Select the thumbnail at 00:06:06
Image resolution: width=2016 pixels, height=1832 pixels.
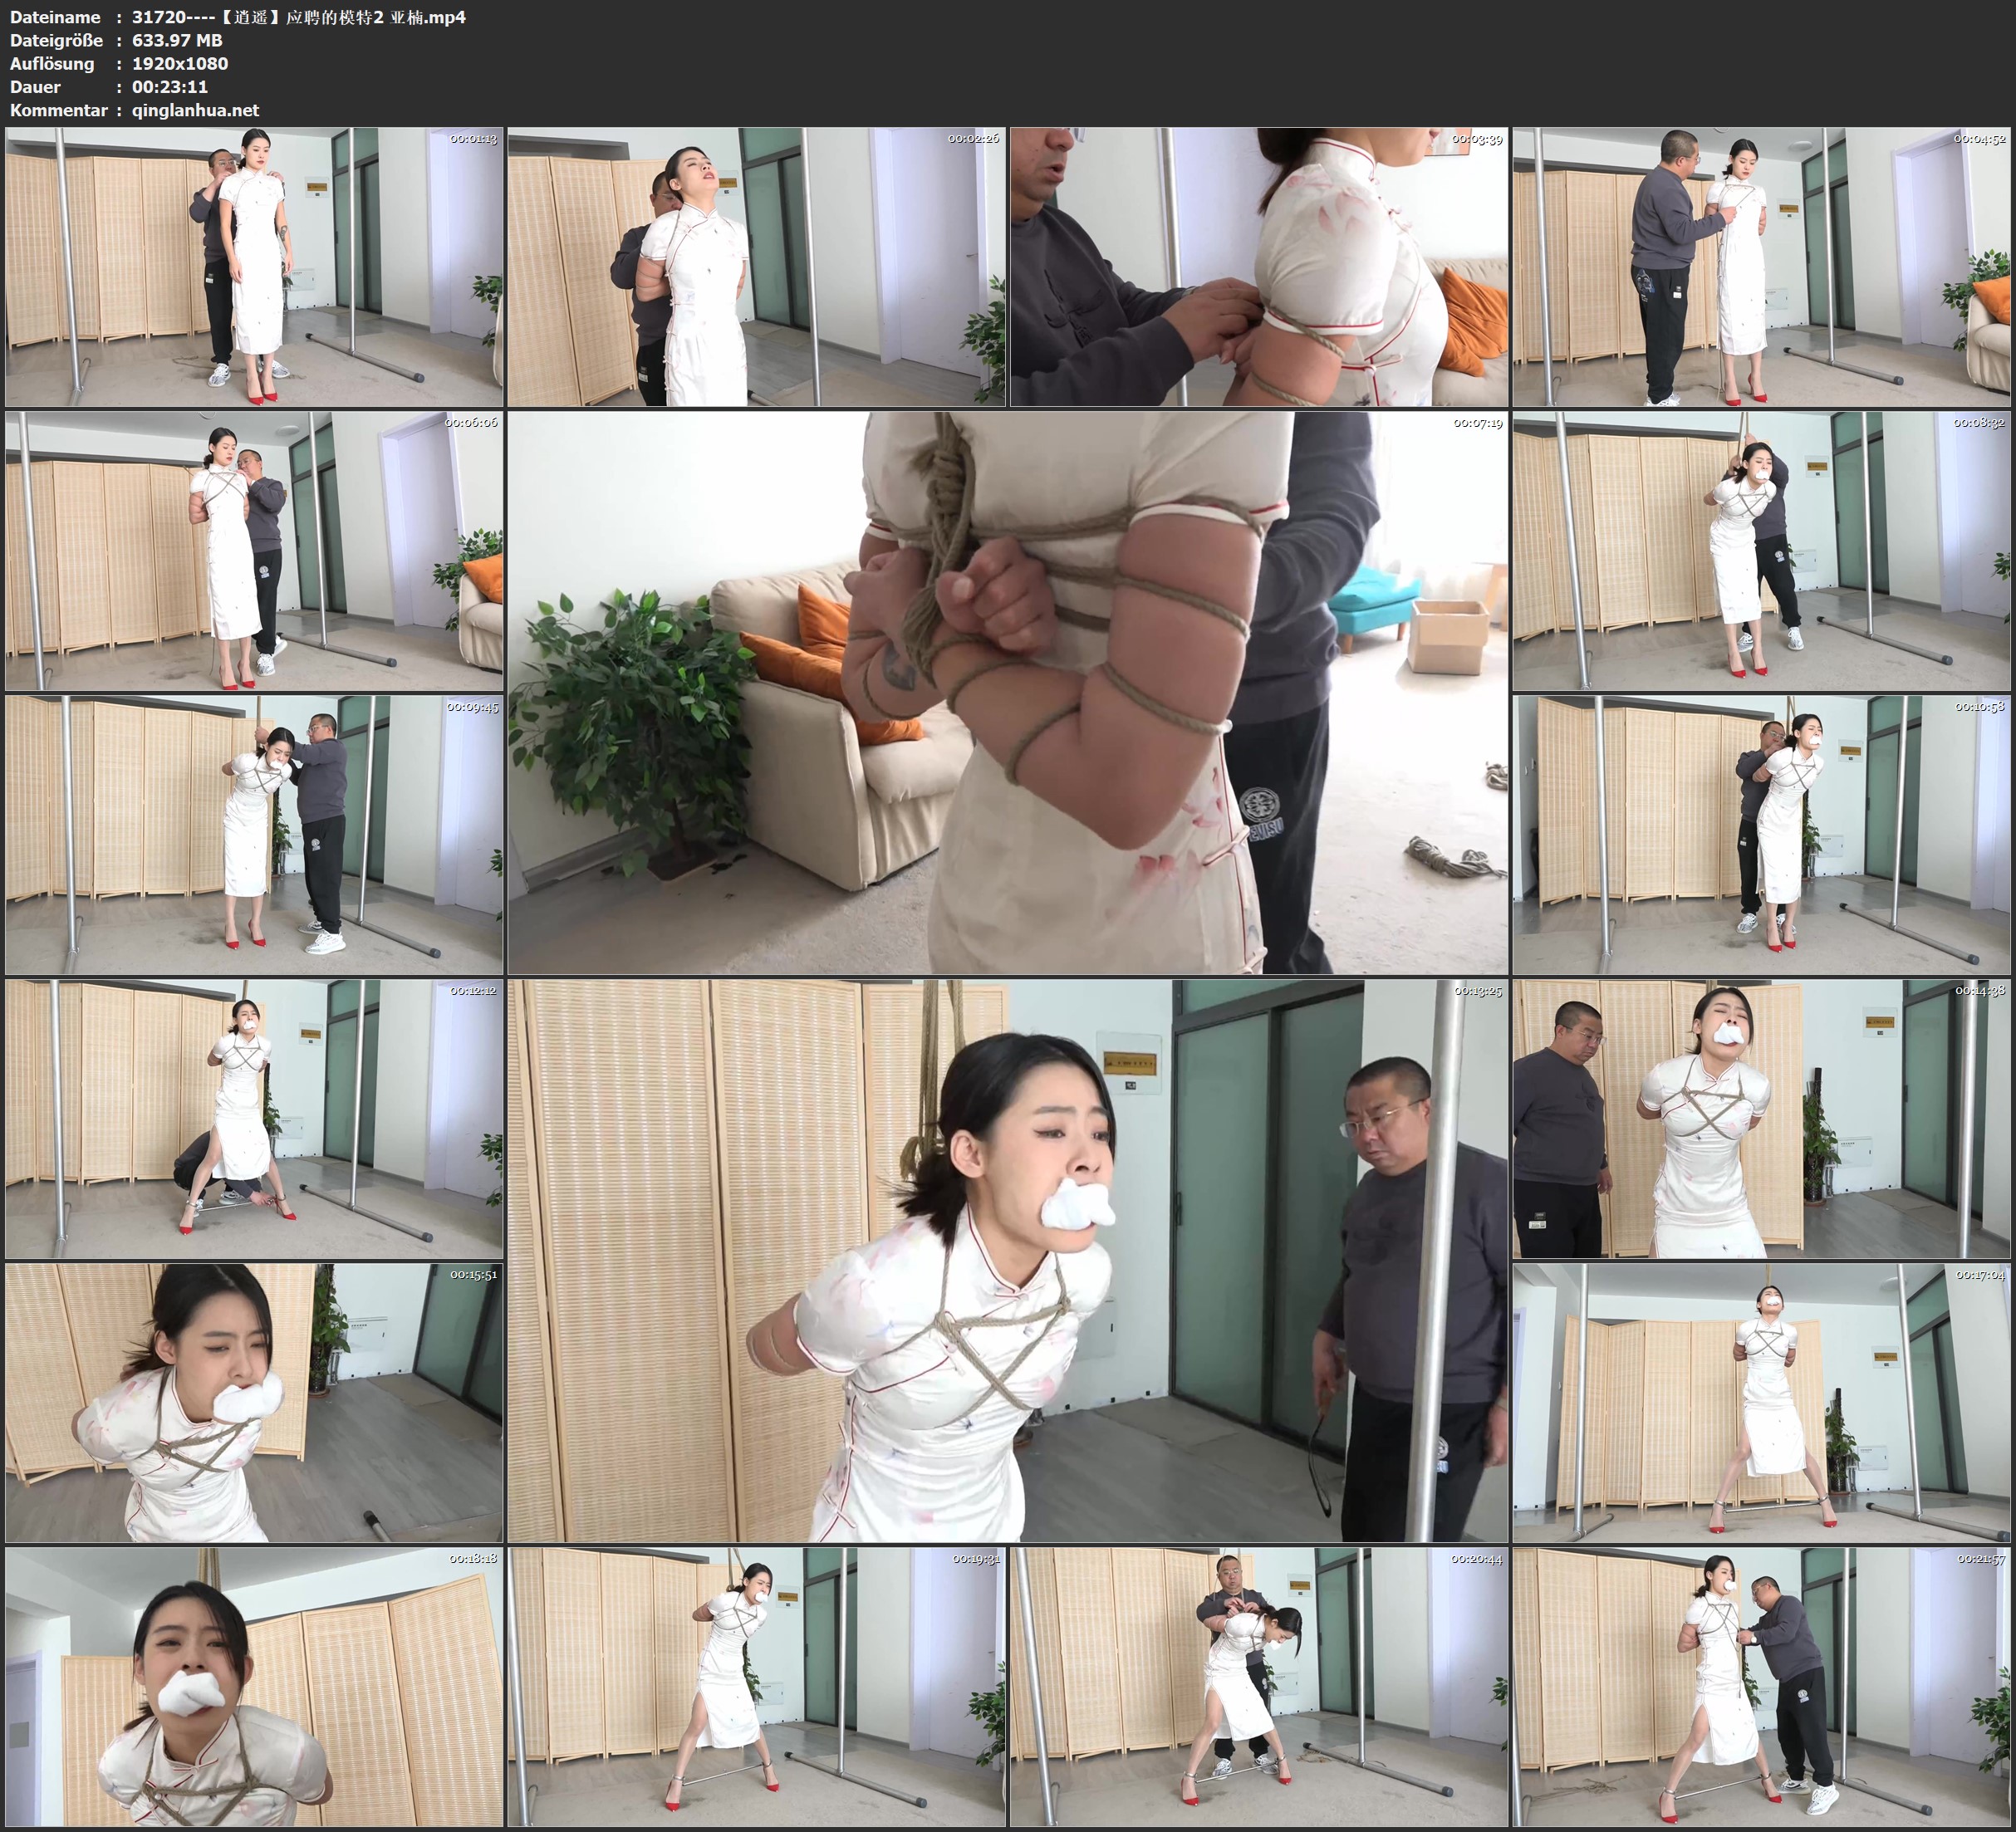click(254, 551)
